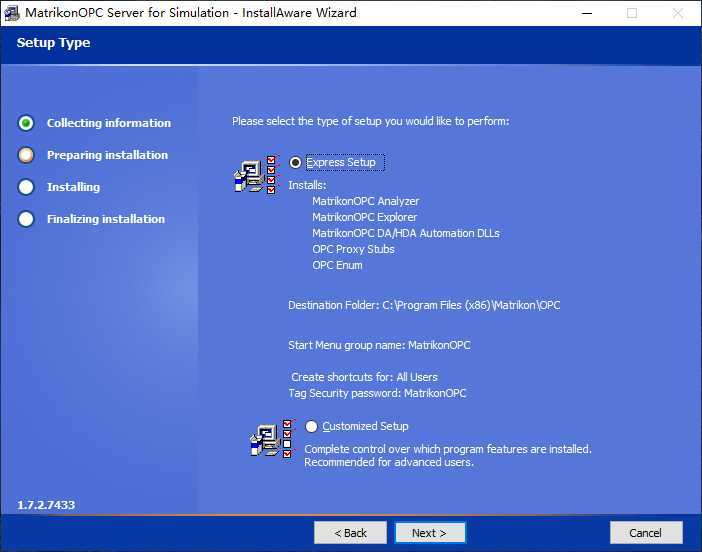Click the Customized Setup label text
702x552 pixels.
point(365,426)
